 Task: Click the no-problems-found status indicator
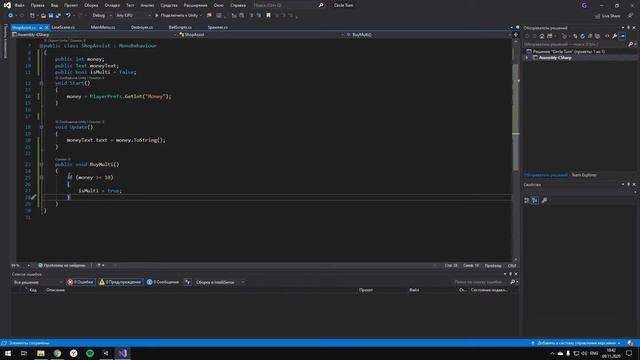point(62,265)
